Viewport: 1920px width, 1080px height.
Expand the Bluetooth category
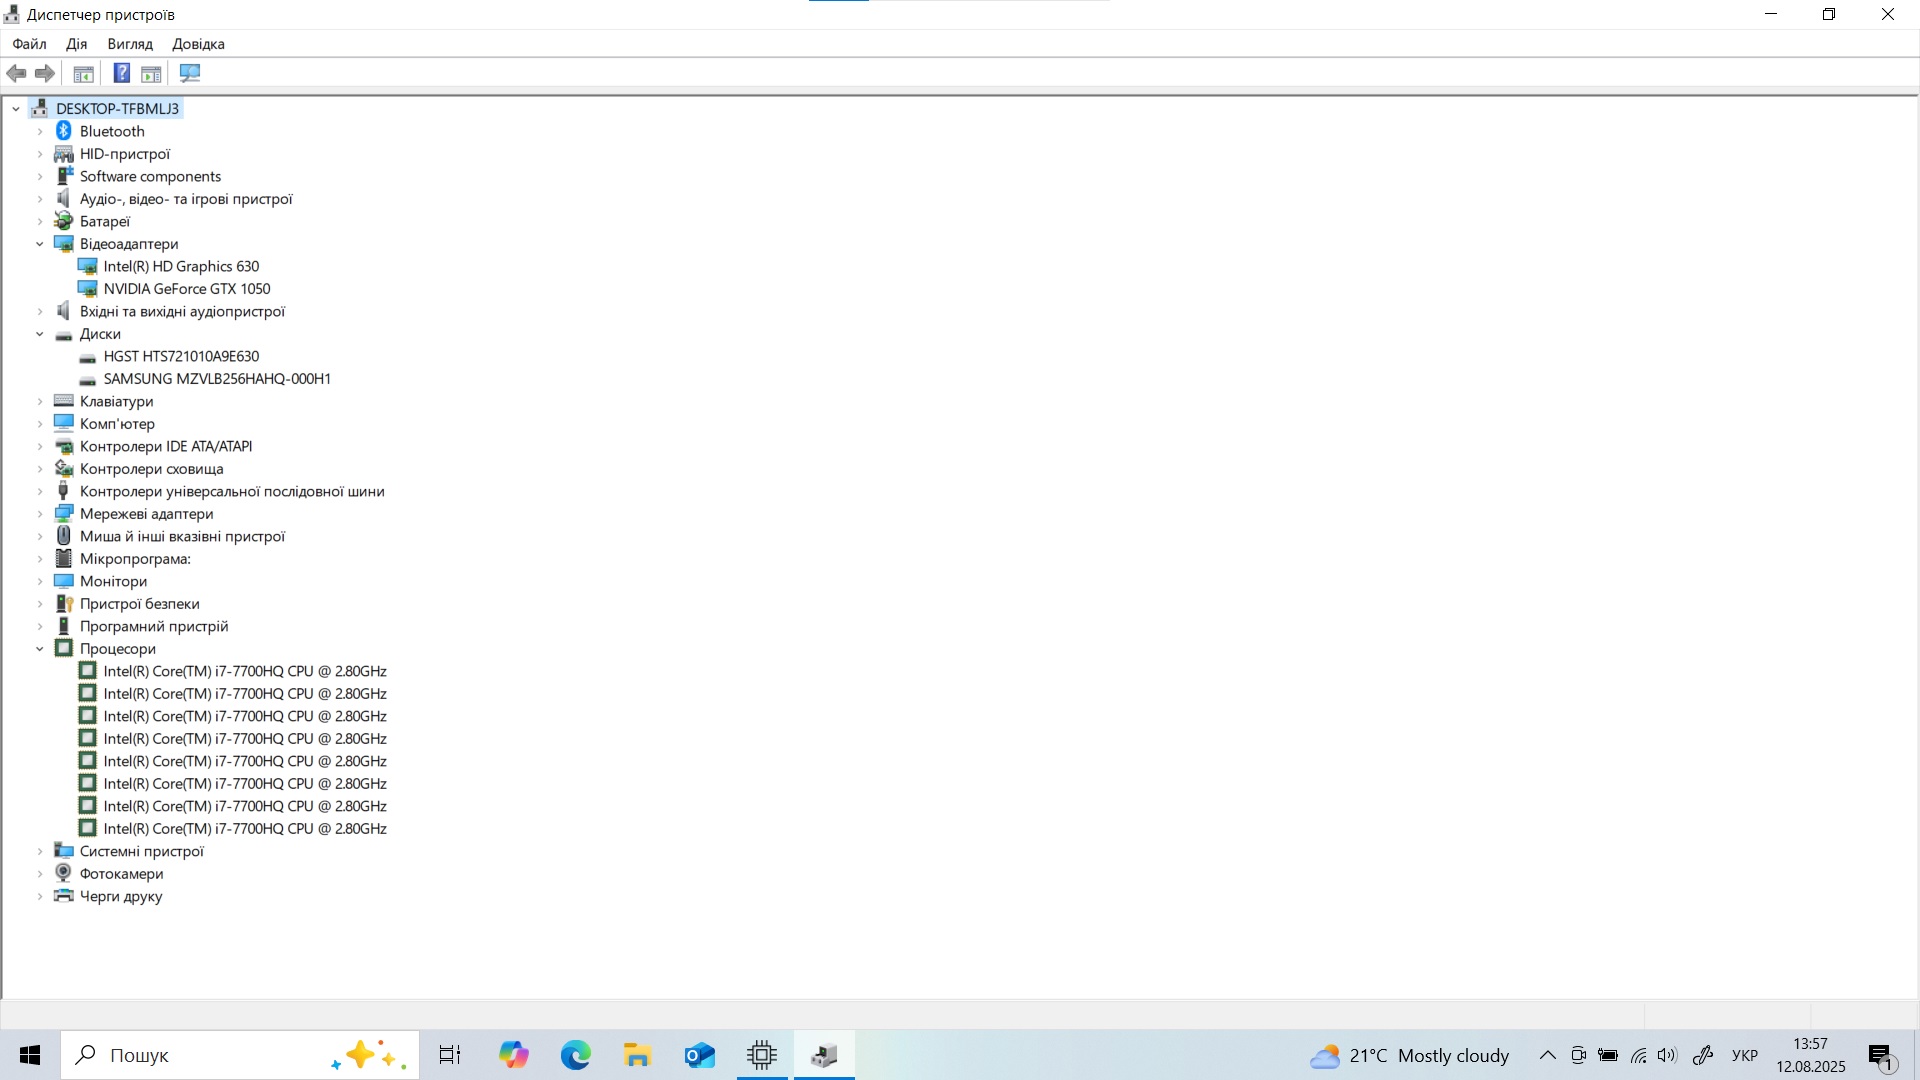pyautogui.click(x=40, y=131)
